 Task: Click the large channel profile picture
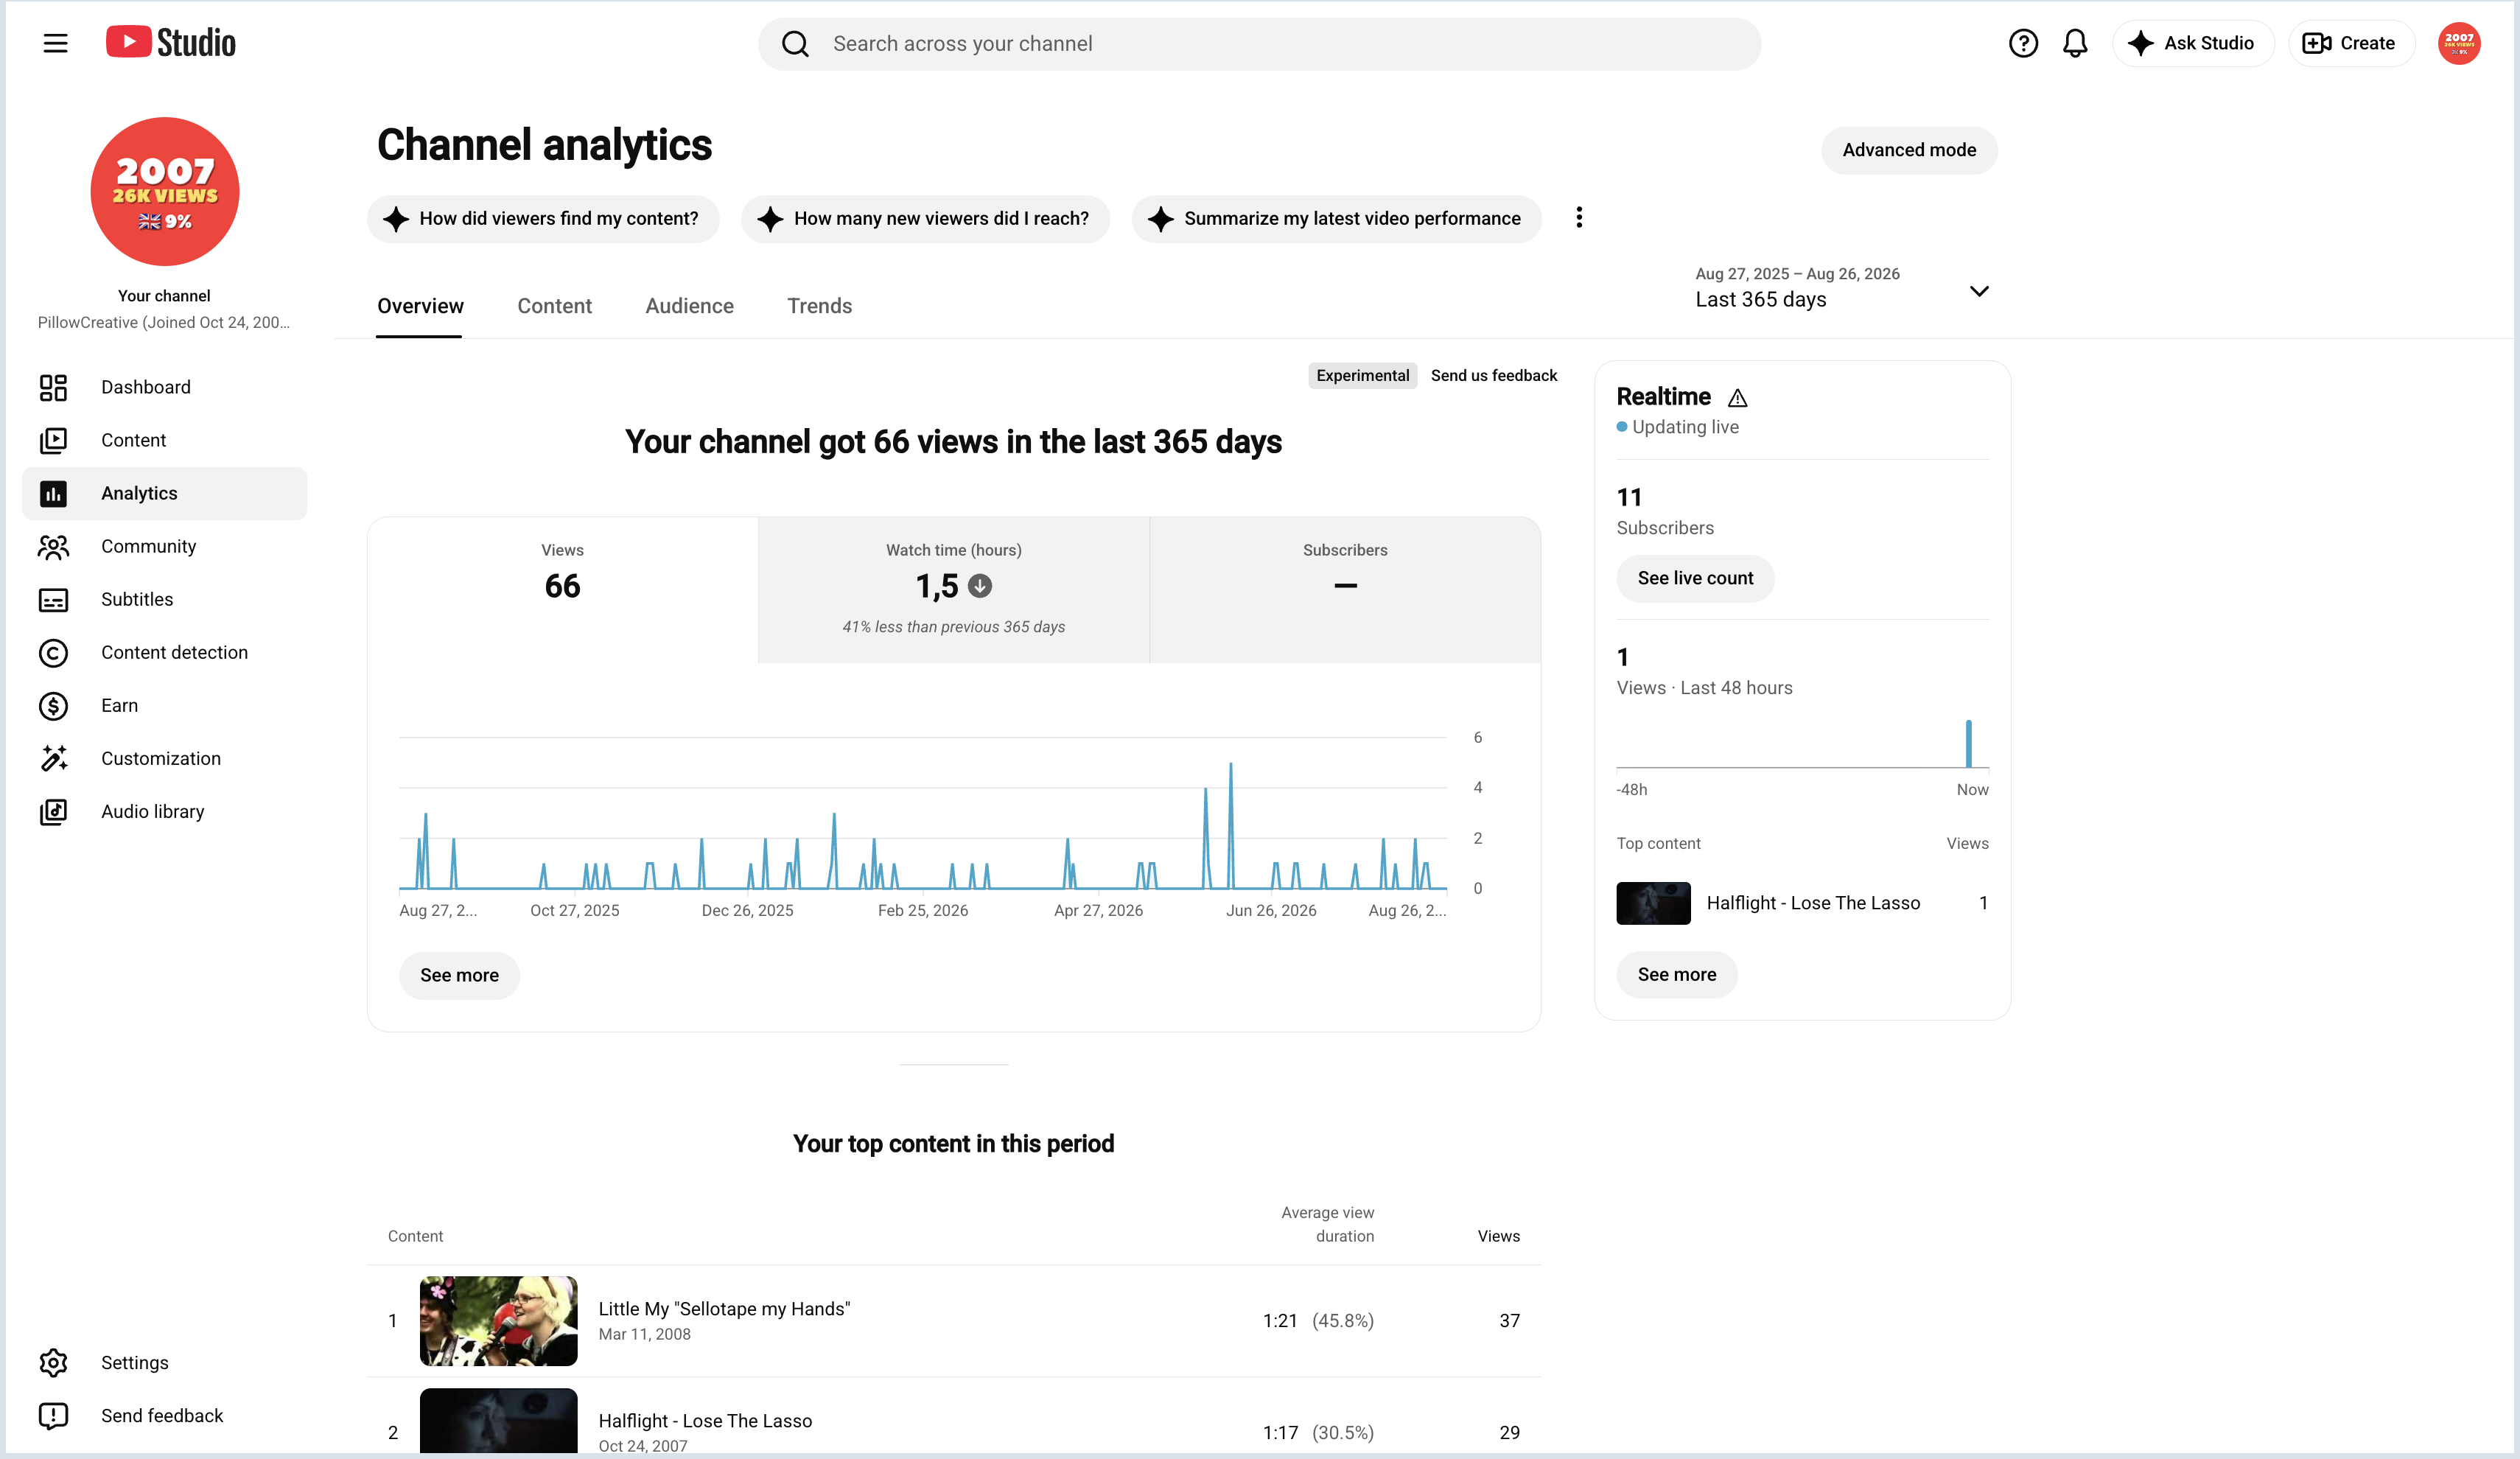(x=165, y=191)
